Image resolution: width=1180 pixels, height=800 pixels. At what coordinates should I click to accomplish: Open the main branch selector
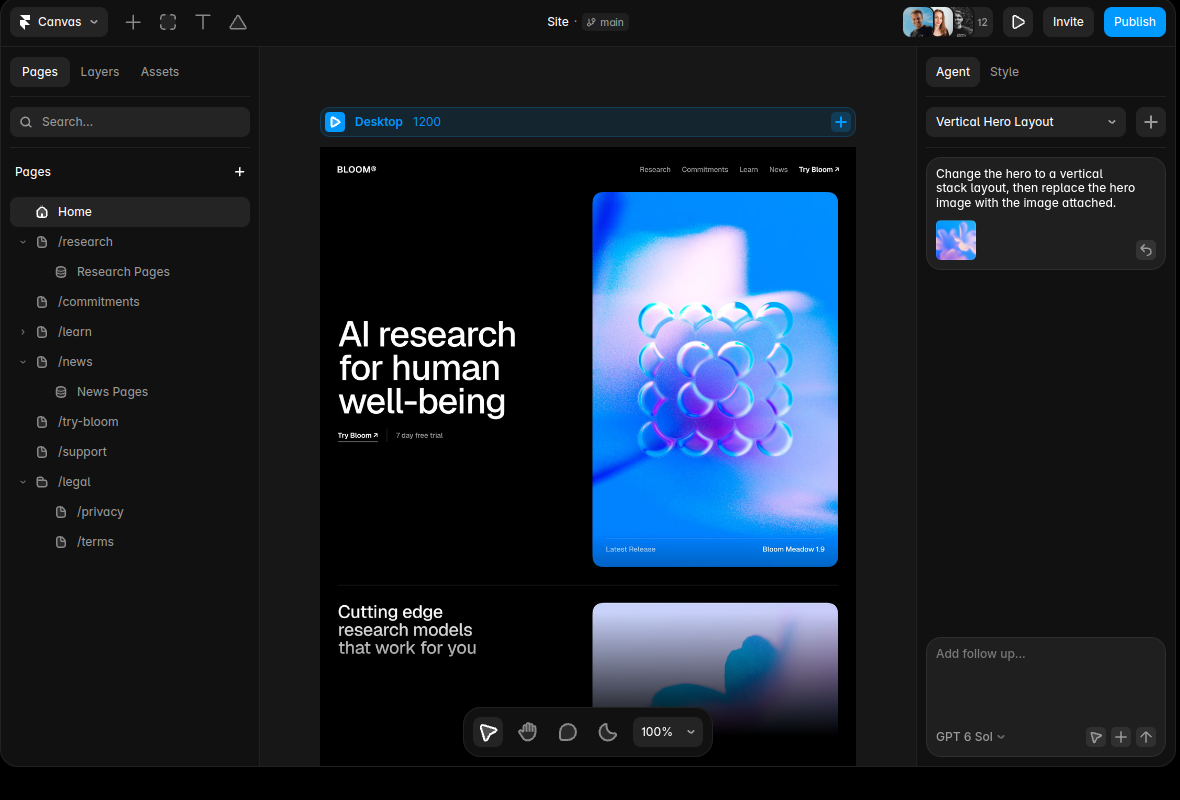[605, 22]
